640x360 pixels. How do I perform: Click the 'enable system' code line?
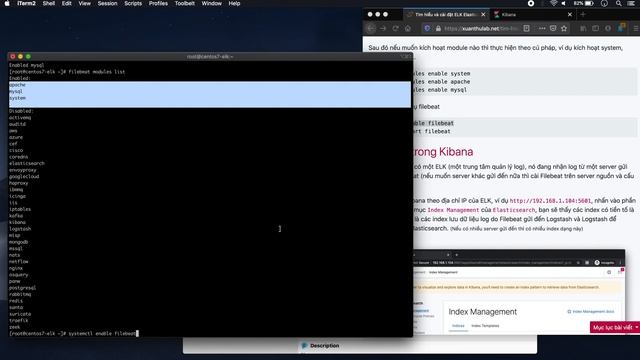(x=442, y=73)
